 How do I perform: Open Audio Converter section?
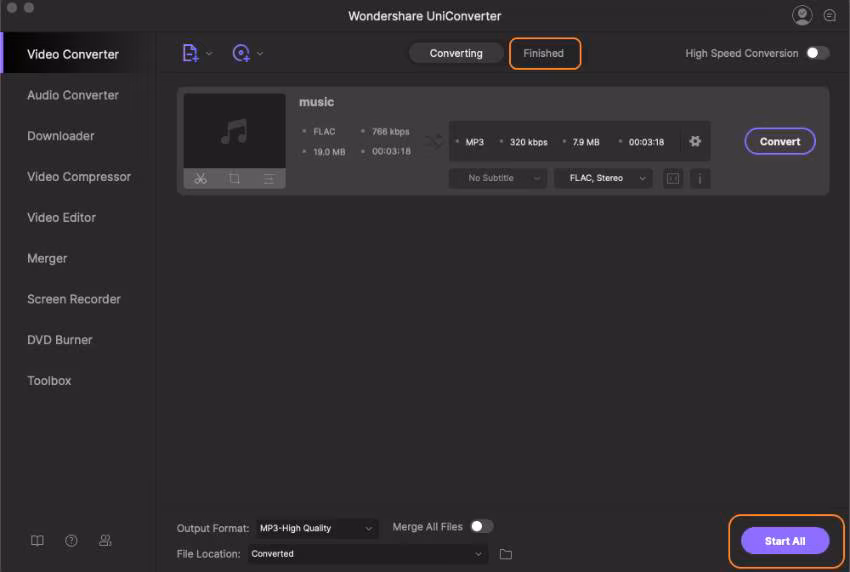pyautogui.click(x=73, y=95)
